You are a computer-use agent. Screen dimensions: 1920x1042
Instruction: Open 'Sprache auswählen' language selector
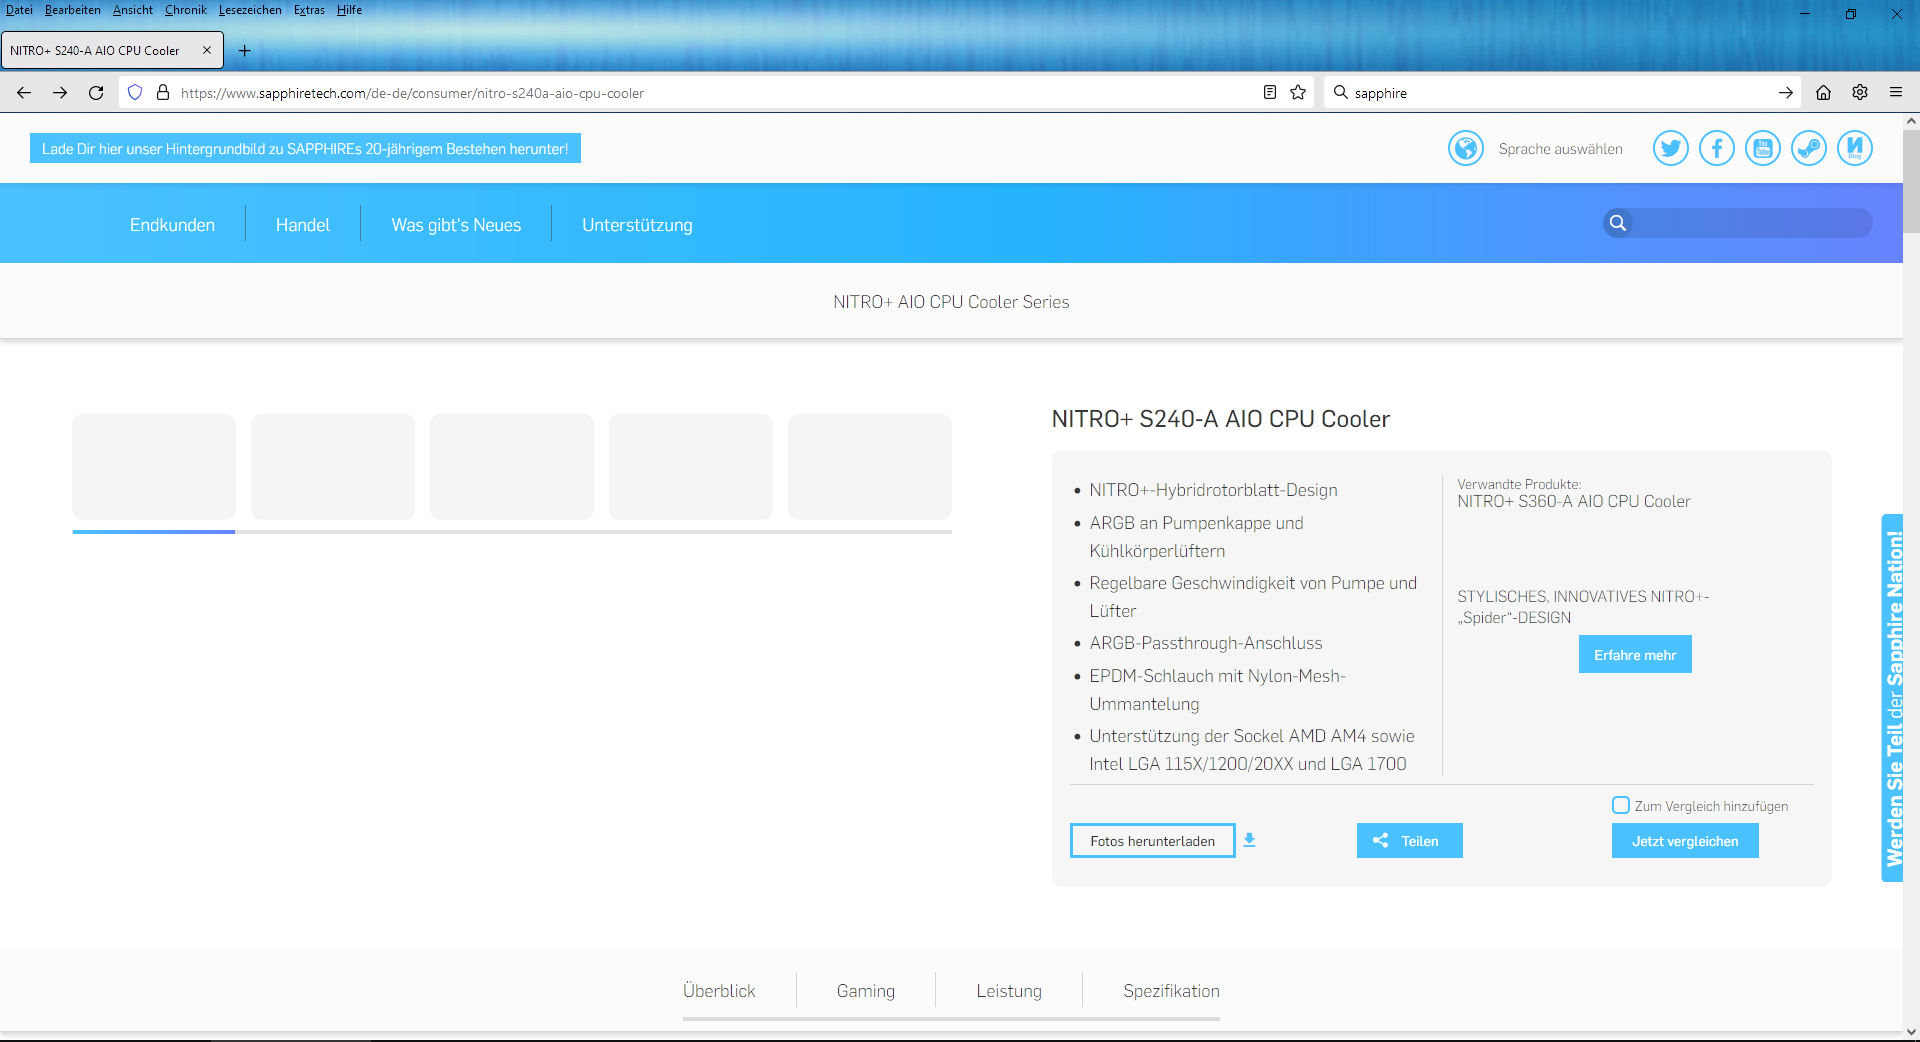[x=1560, y=149]
